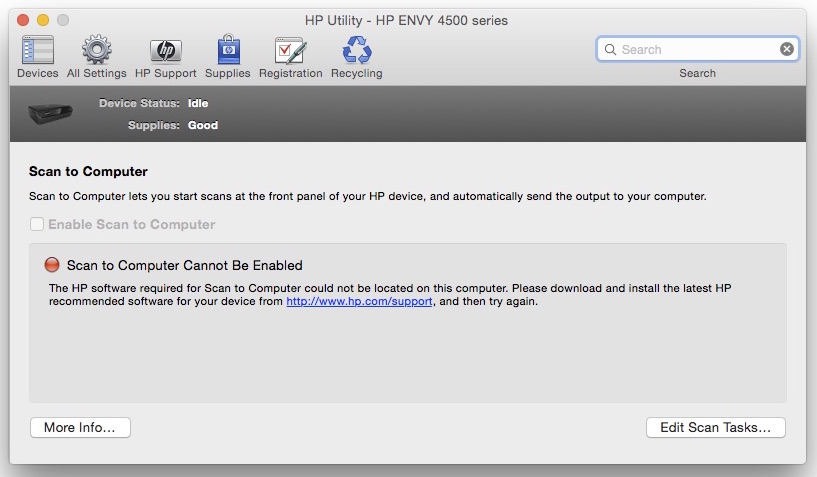The width and height of the screenshot is (817, 477).
Task: Open the Devices list icon
Action: tap(38, 50)
